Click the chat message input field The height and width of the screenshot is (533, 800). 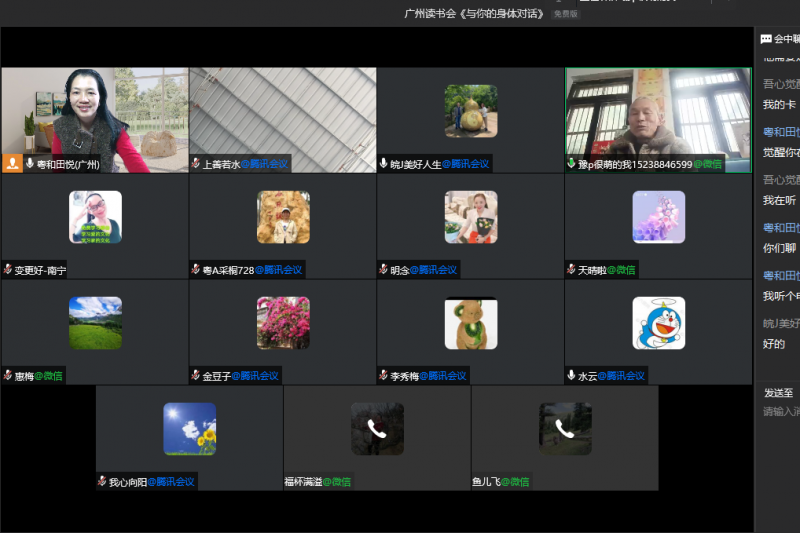[780, 411]
